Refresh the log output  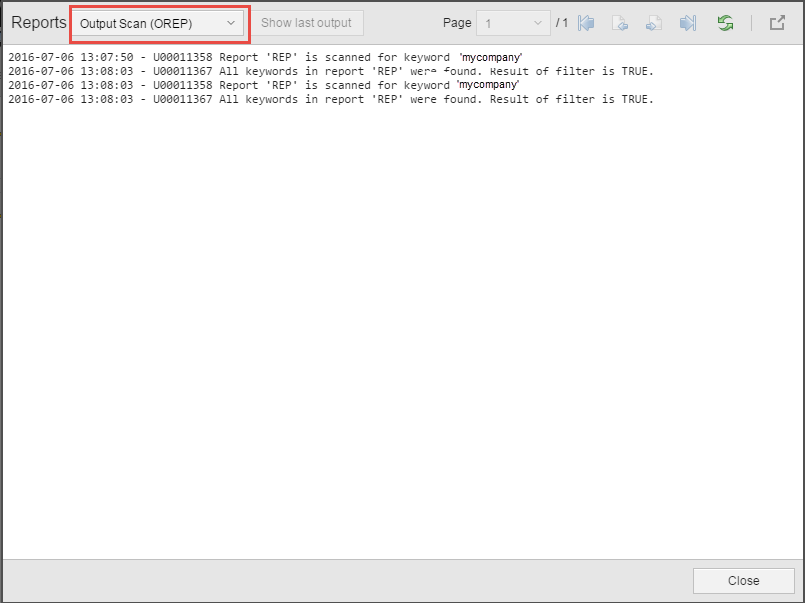[725, 23]
